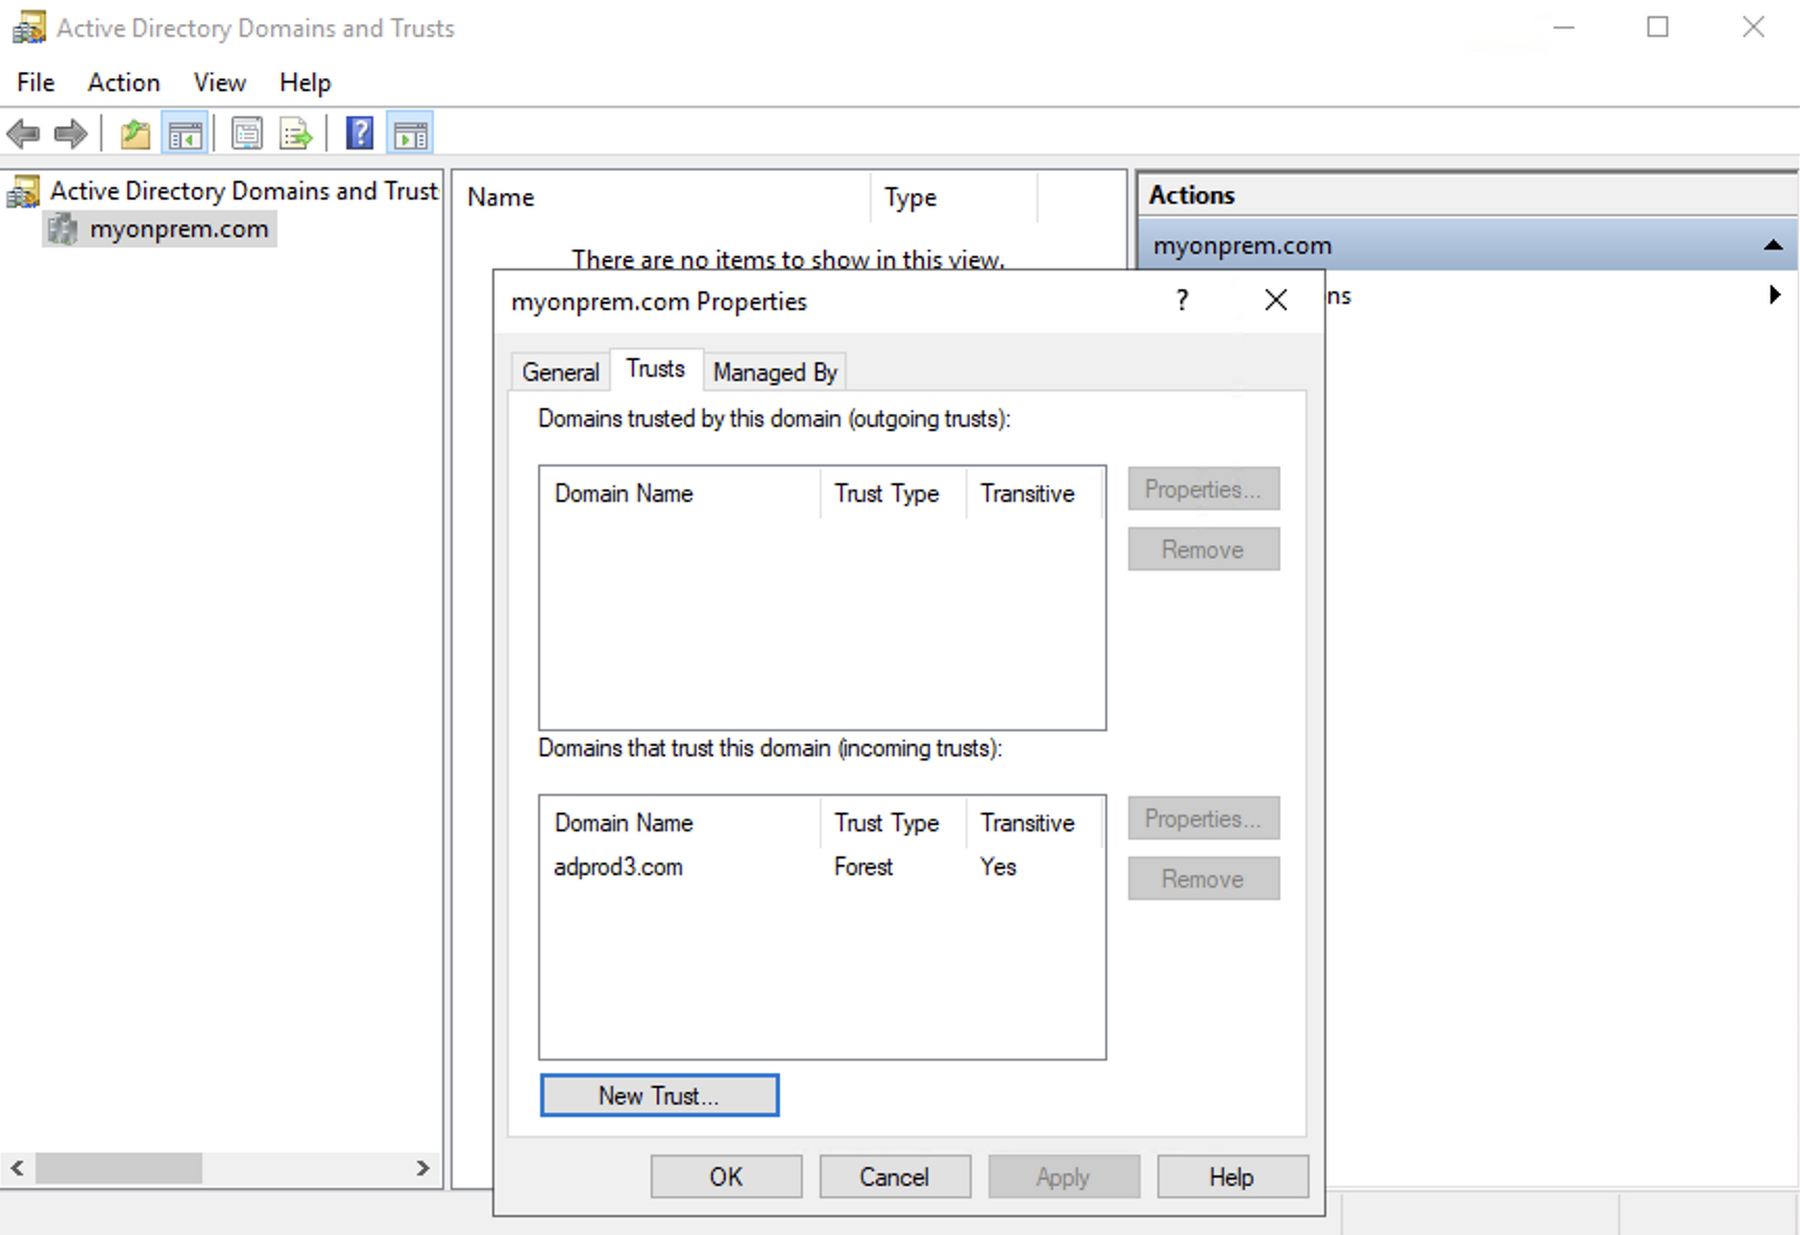Click the Active Directory app icon in title bar
The width and height of the screenshot is (1800, 1235).
pos(29,28)
